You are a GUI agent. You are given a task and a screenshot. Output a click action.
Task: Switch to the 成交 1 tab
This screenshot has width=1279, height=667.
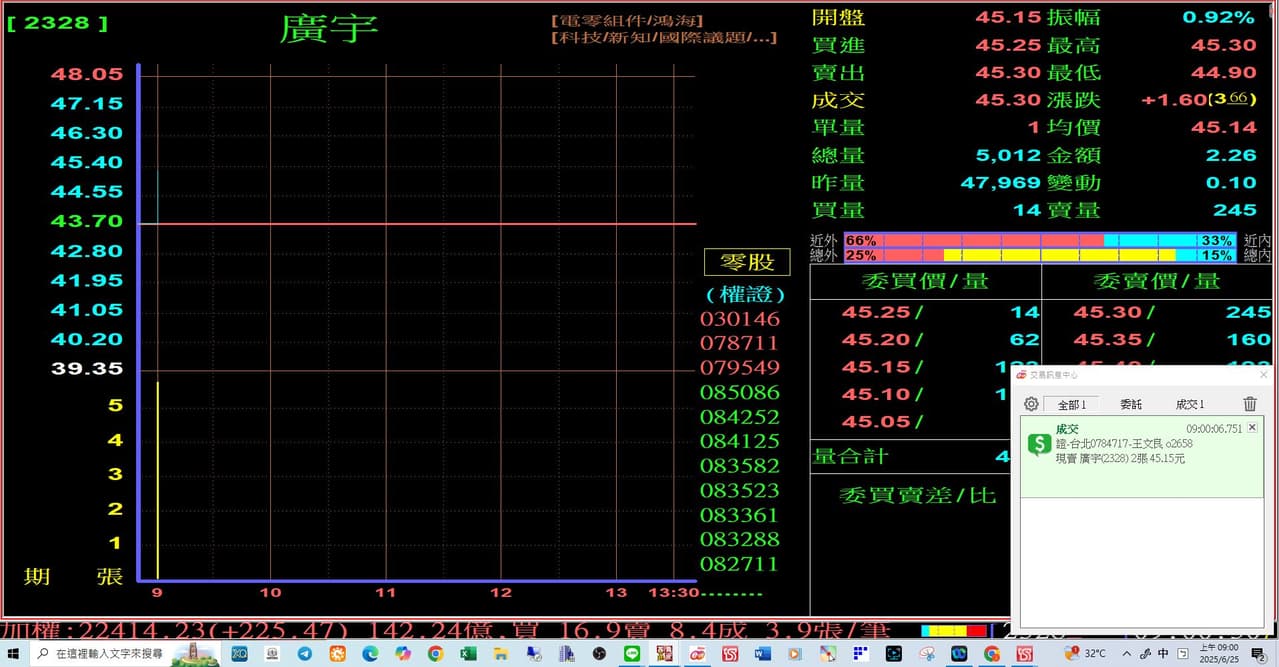point(1189,404)
